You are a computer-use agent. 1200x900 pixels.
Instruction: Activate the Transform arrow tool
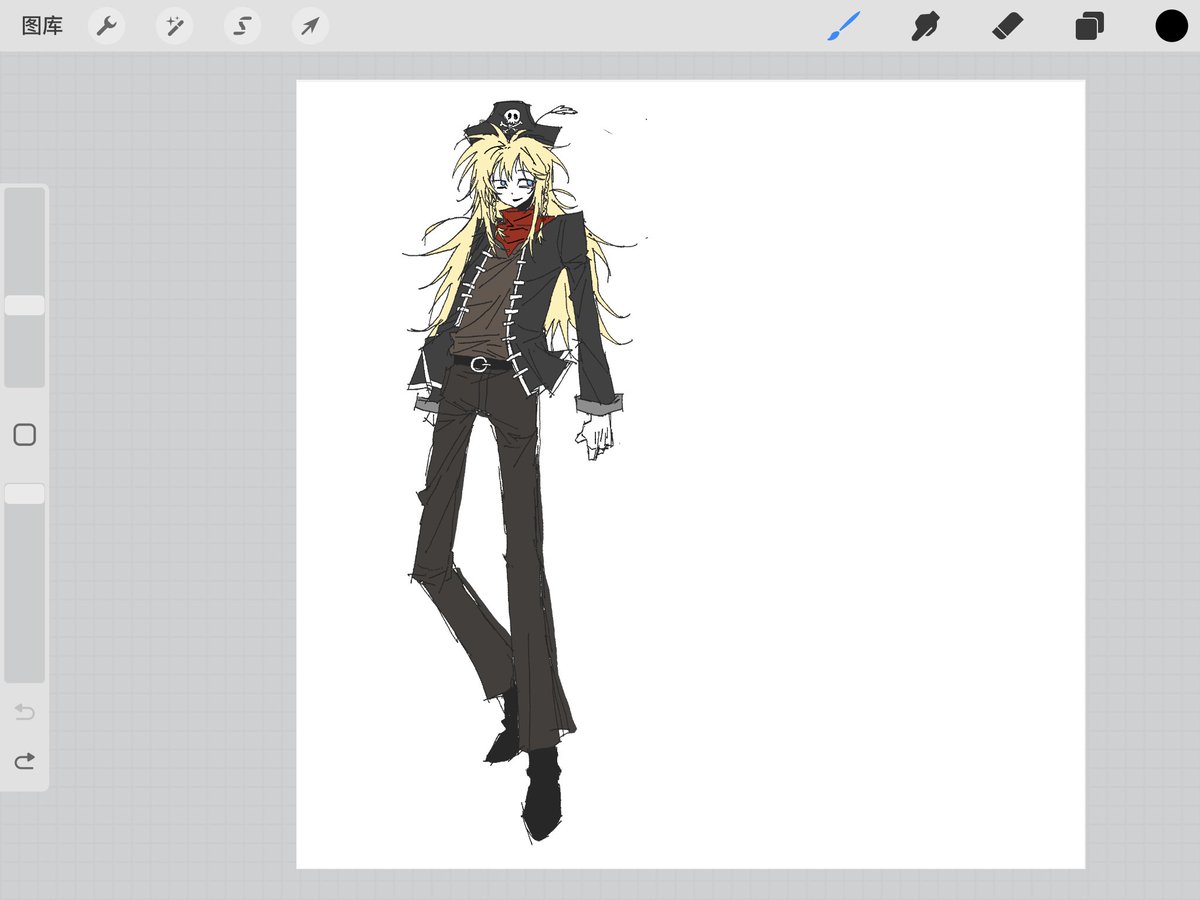click(310, 26)
